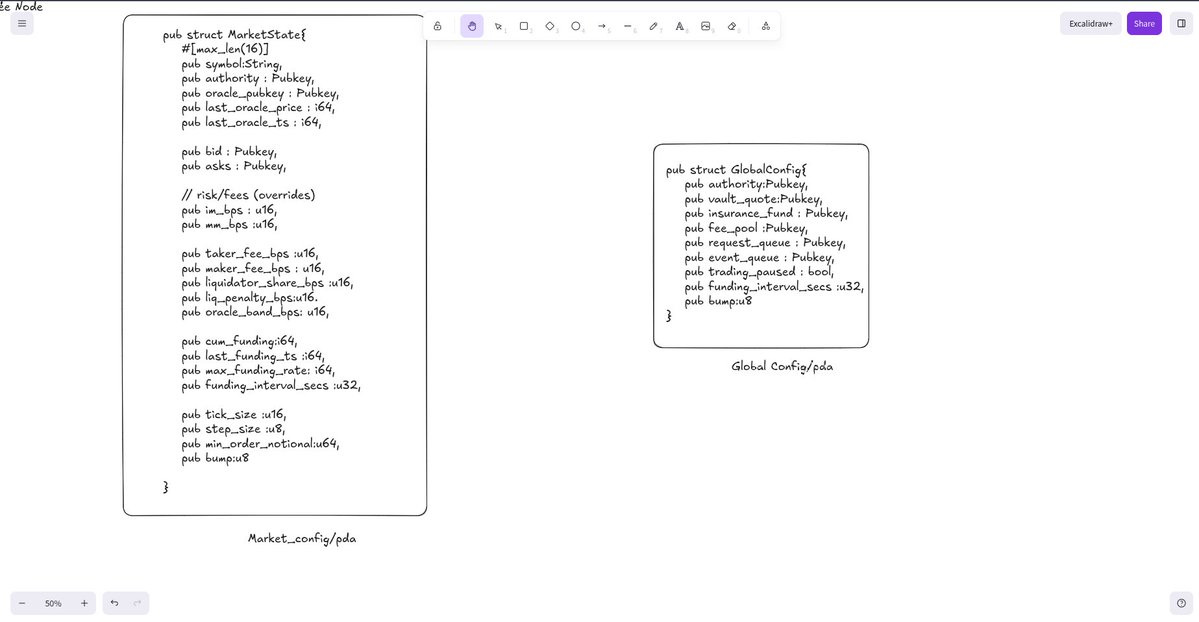
Task: Click the '// risk/fees (overrides)' comment
Action: tap(248, 195)
